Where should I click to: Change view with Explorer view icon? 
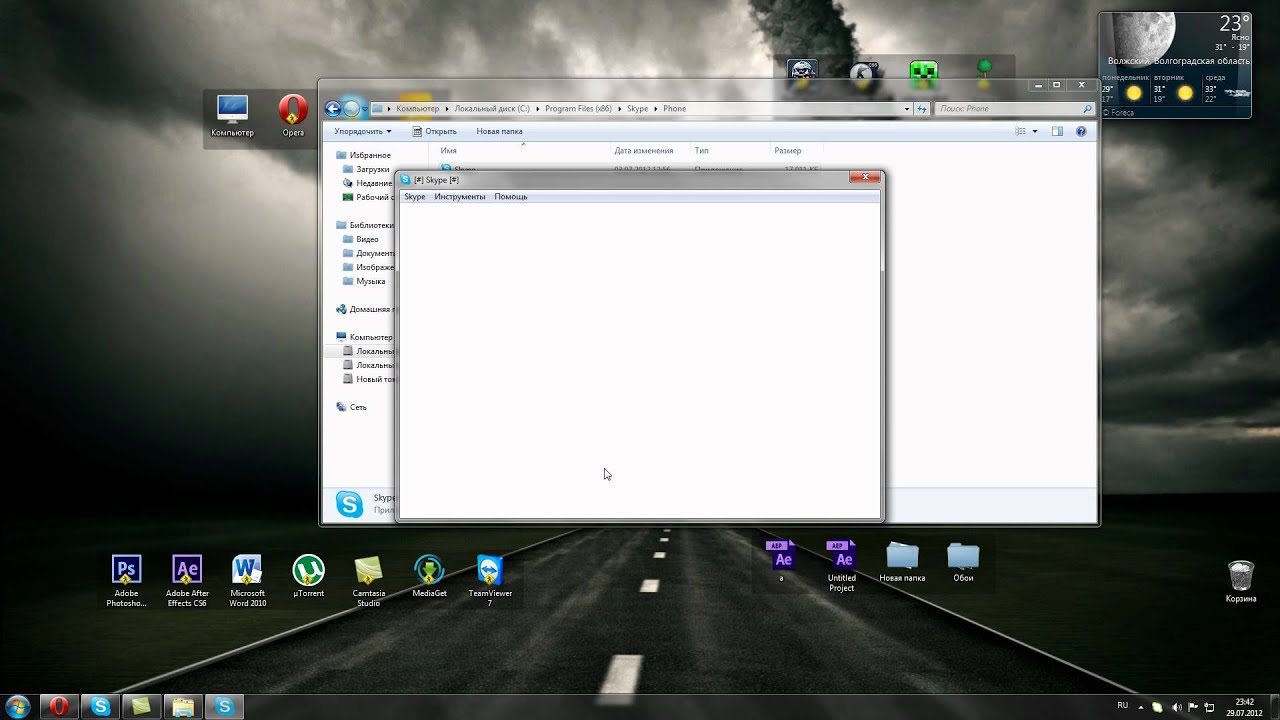tap(1021, 131)
